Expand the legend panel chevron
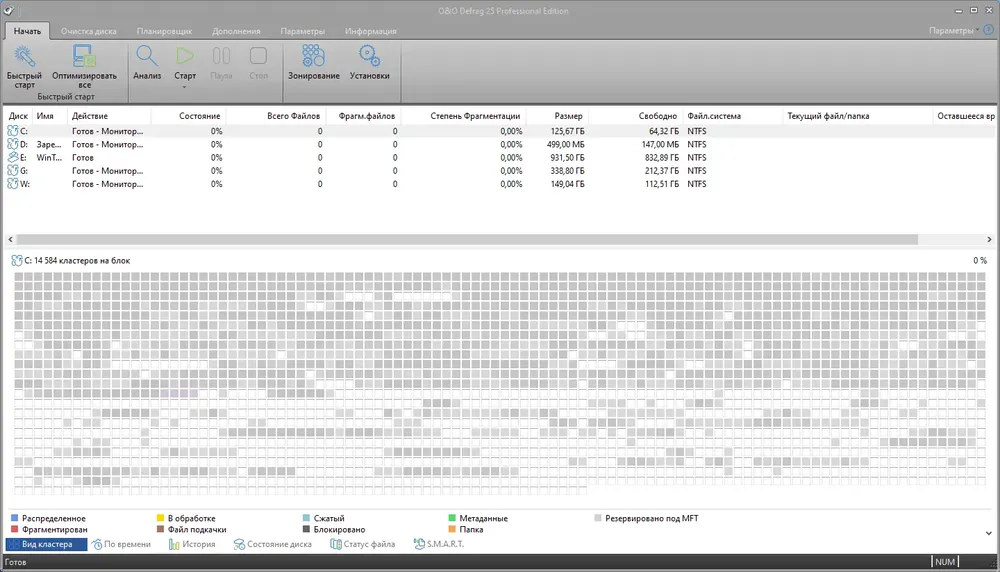 tap(989, 533)
